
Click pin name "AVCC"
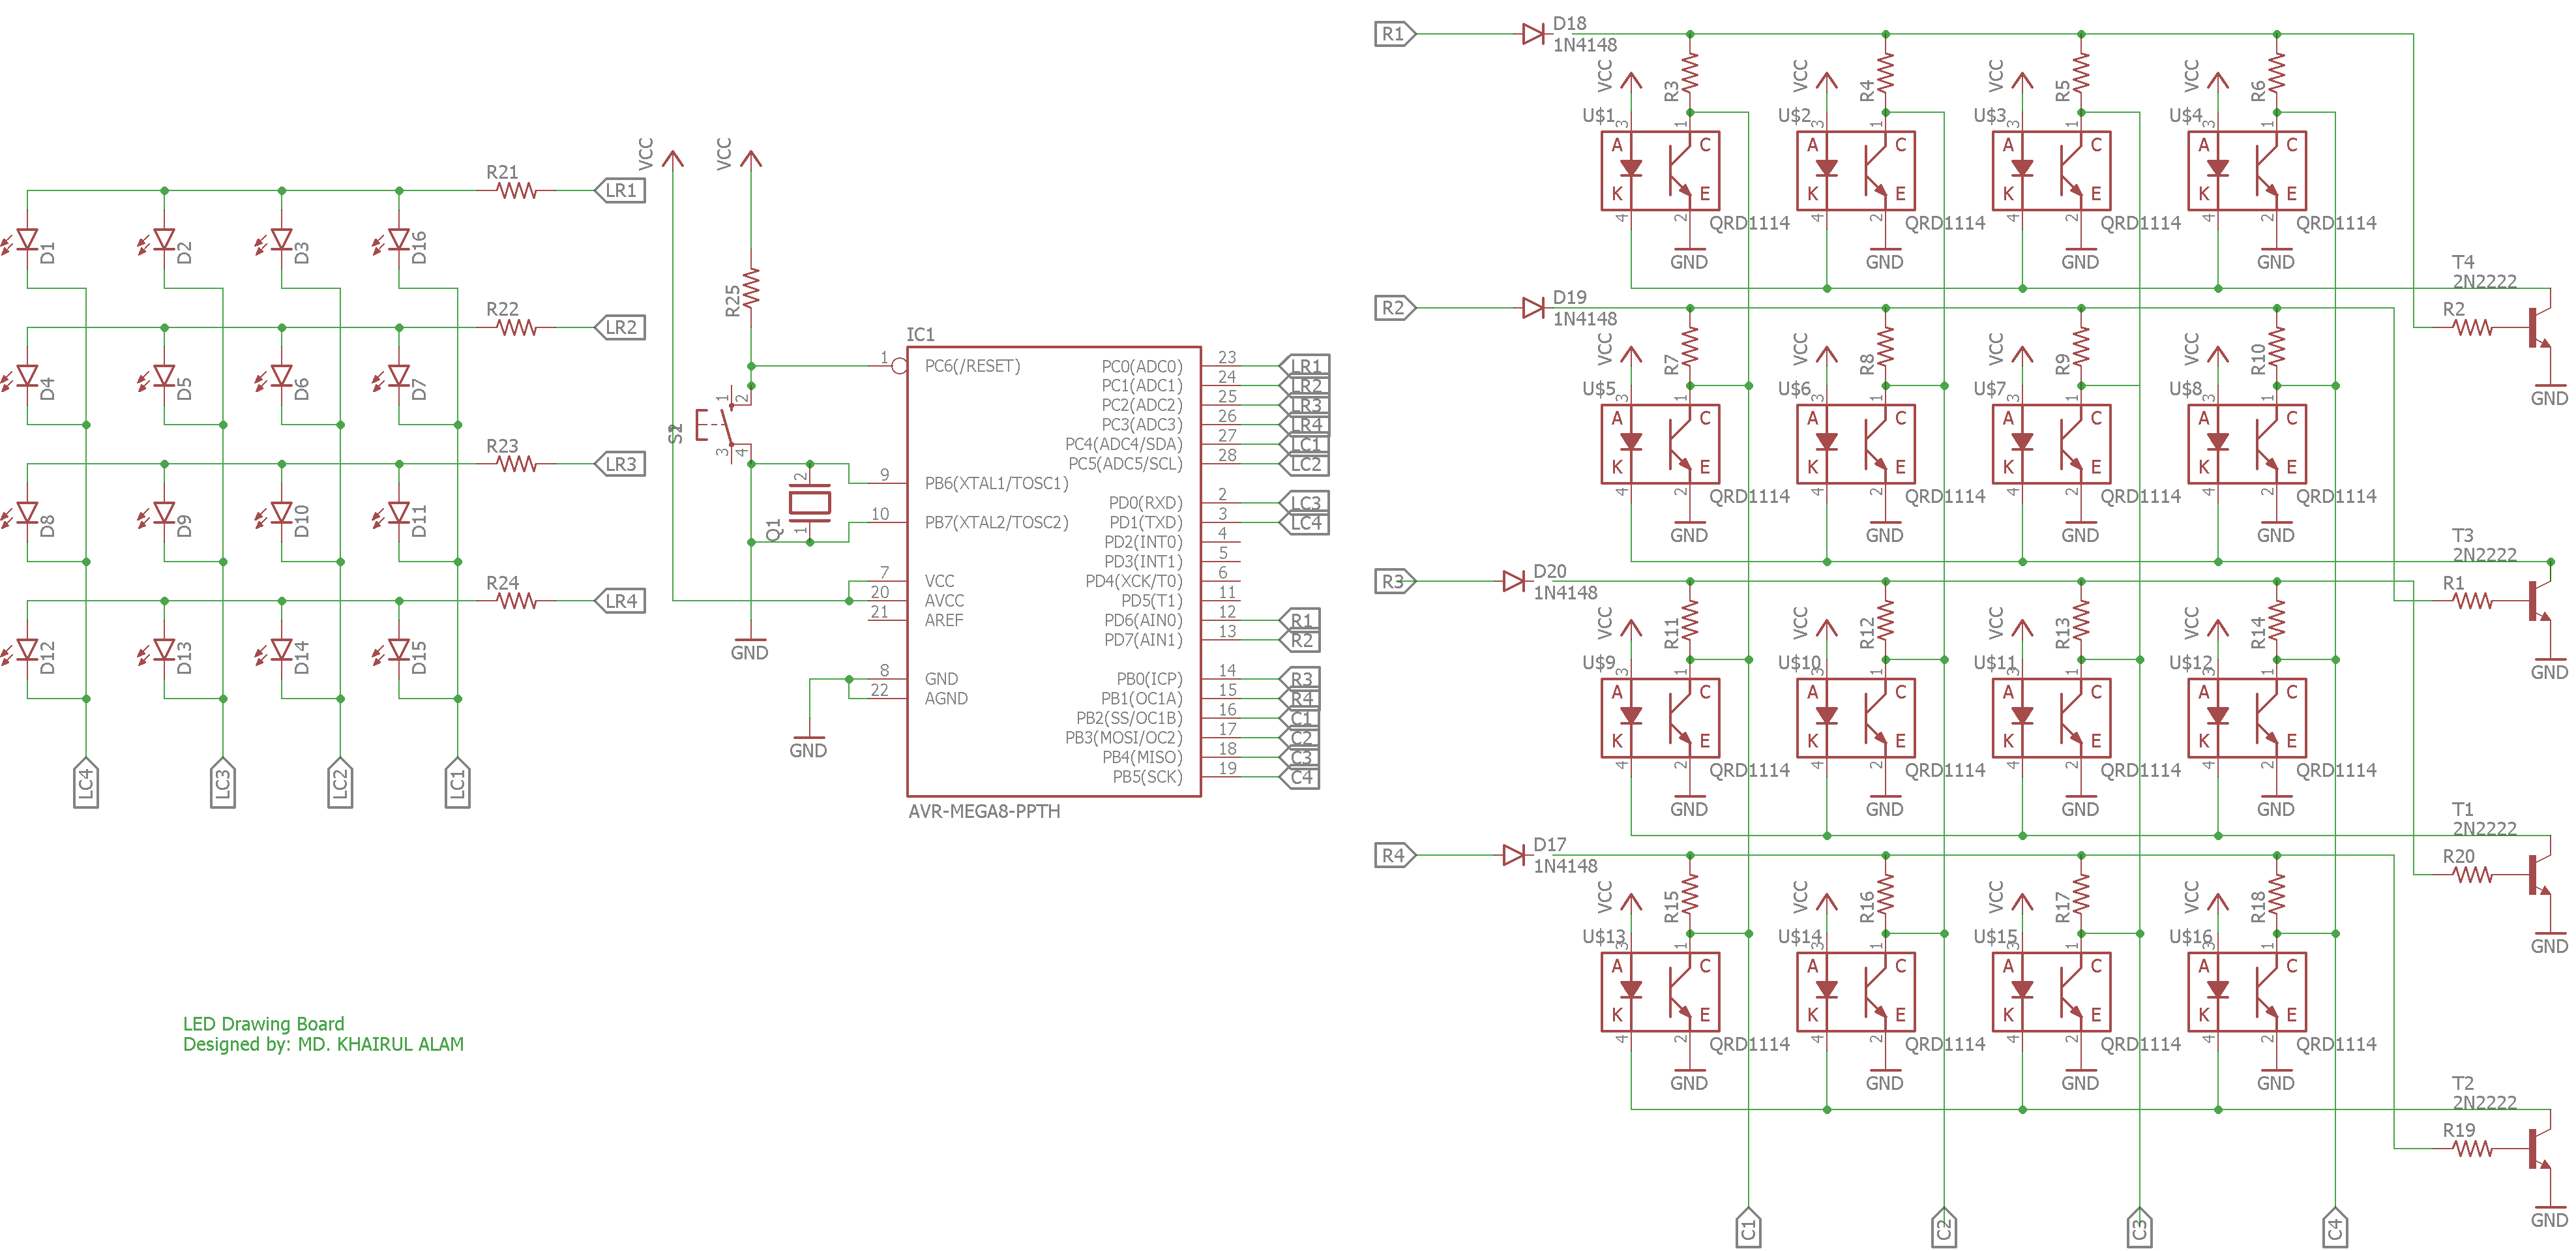coord(944,601)
